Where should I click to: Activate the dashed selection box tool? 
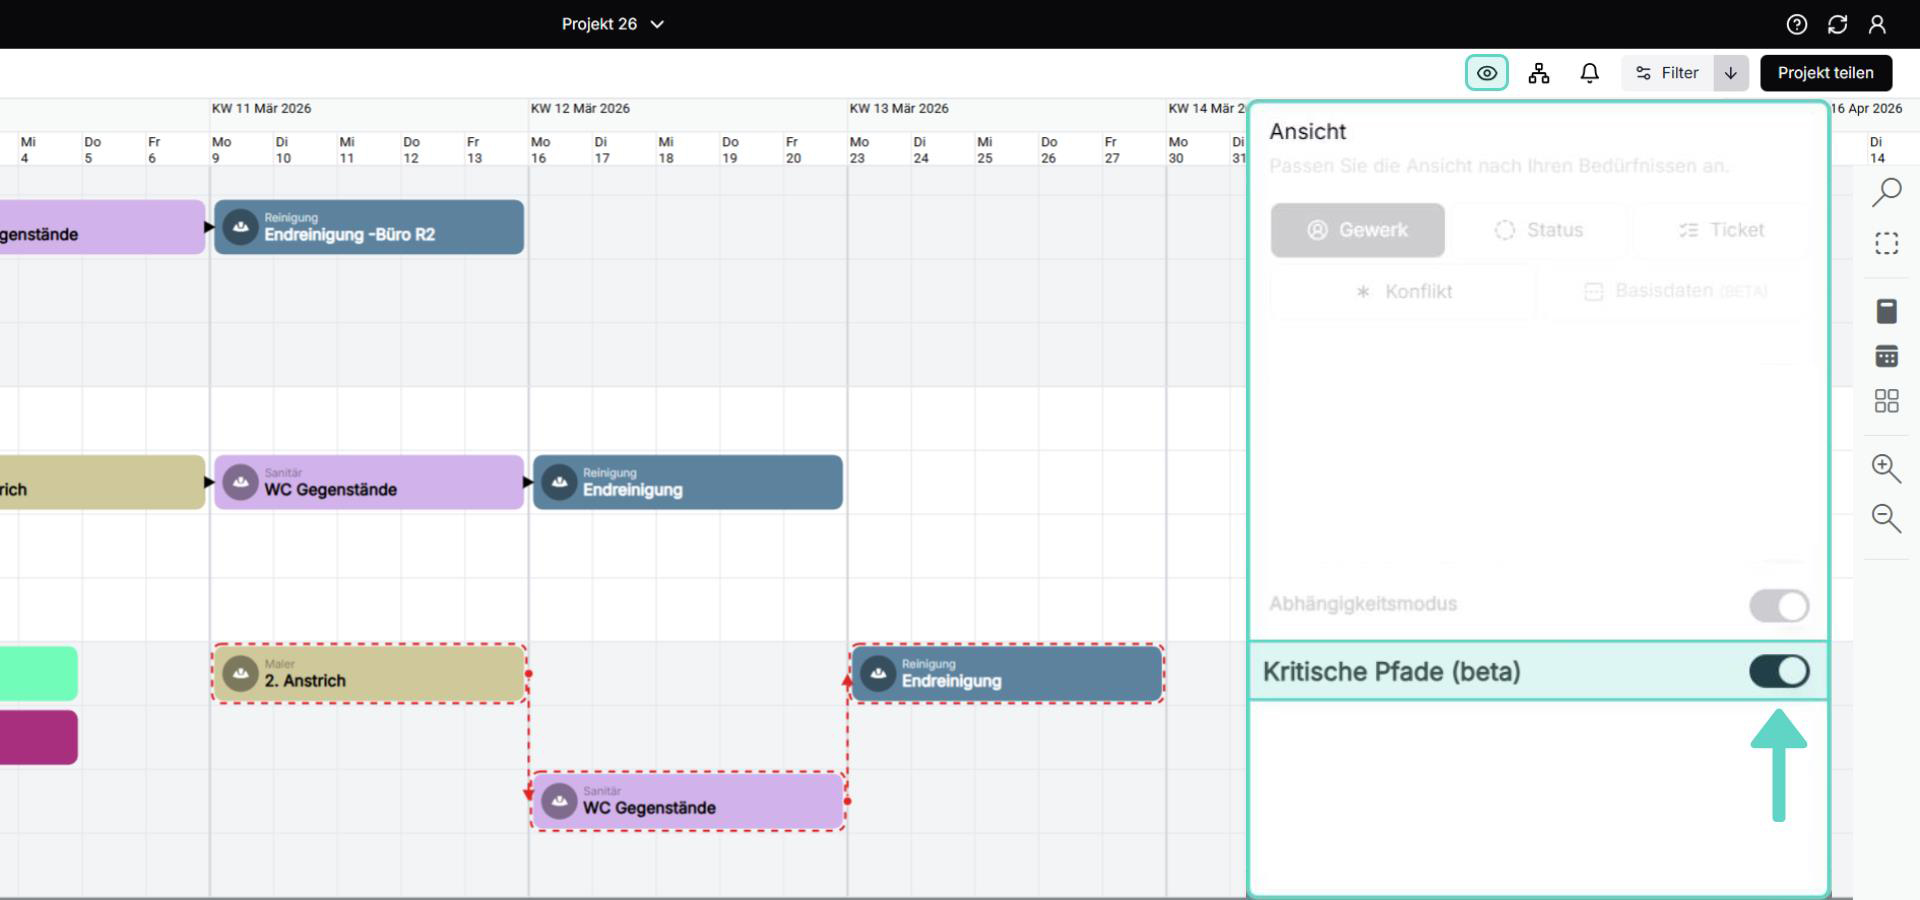click(1886, 243)
